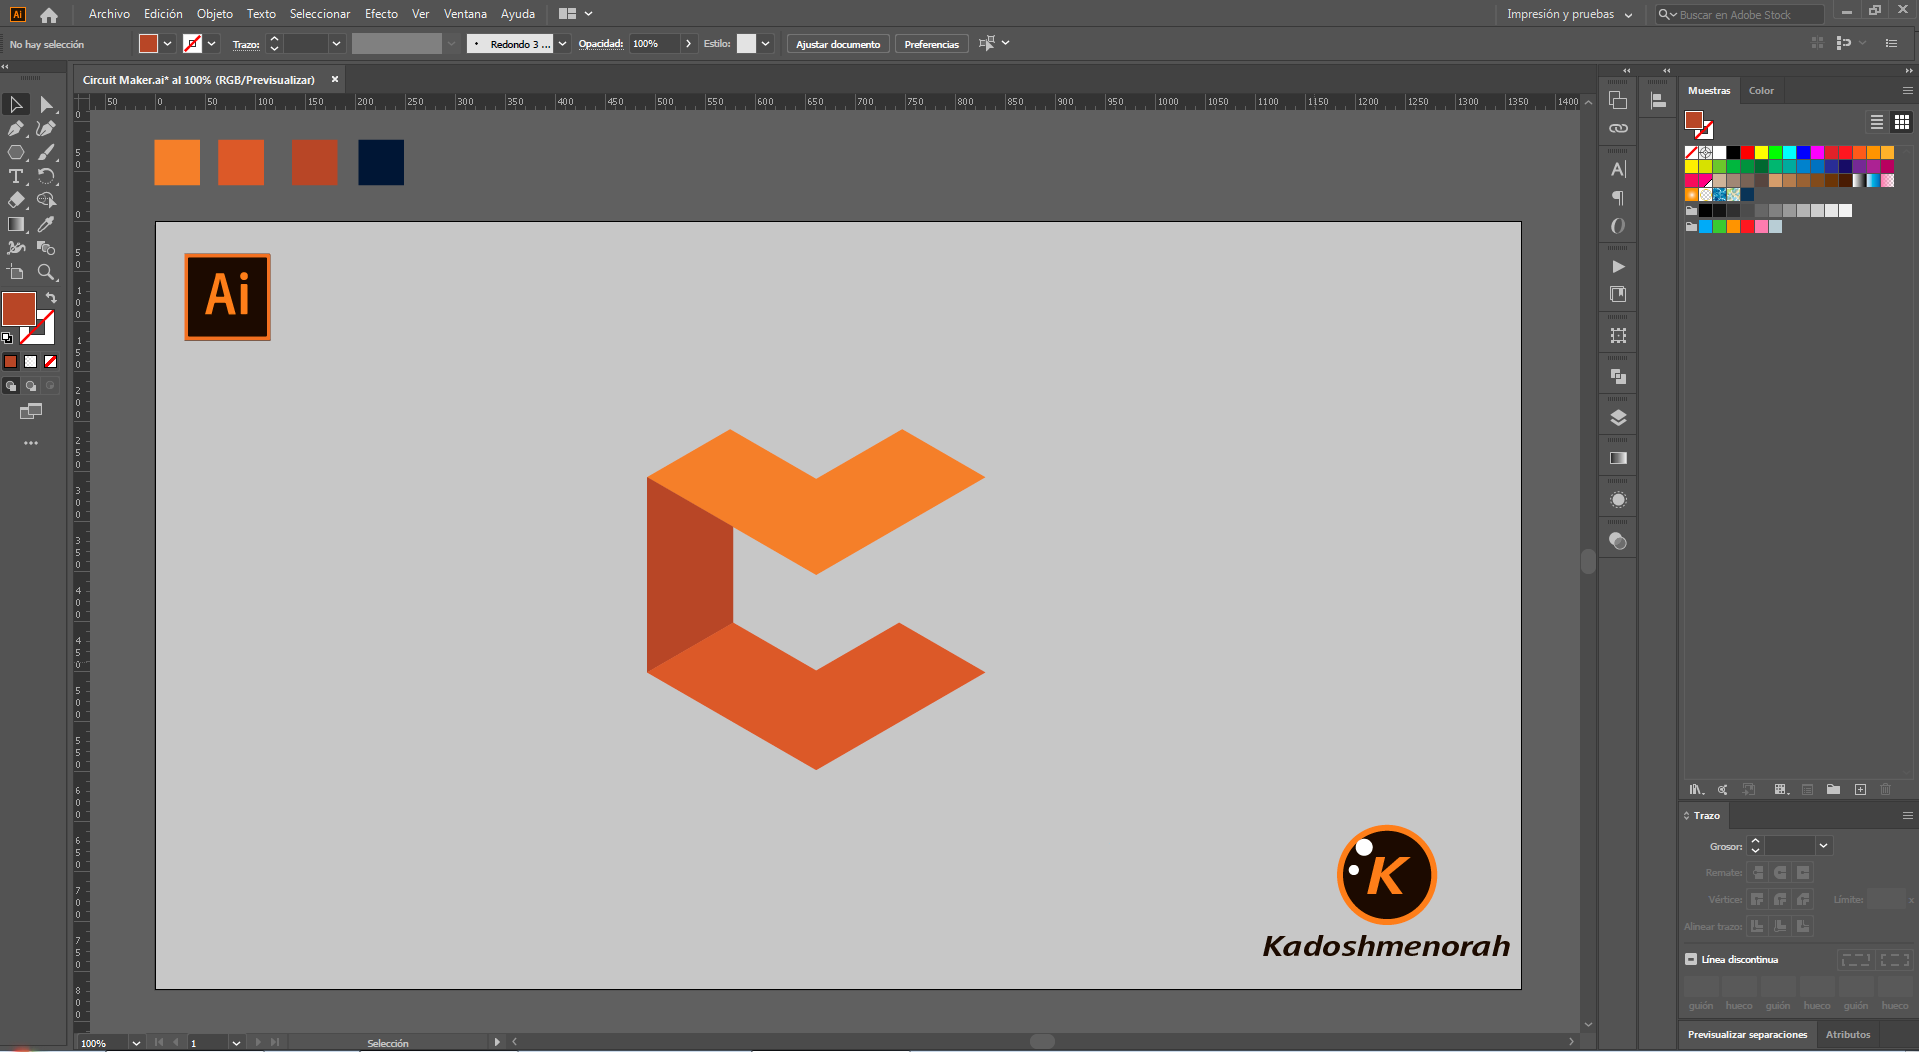The height and width of the screenshot is (1052, 1919).
Task: Close the Circuit Maker.ai document tab
Action: click(x=335, y=79)
